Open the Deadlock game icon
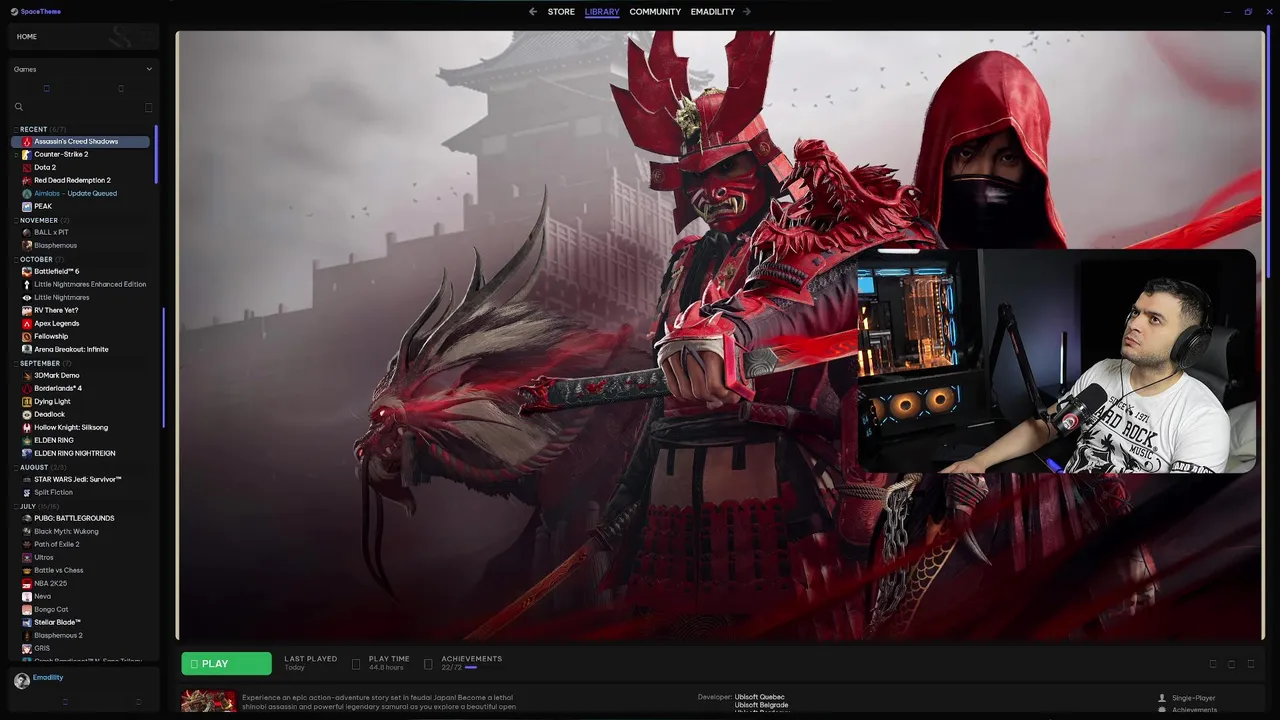This screenshot has height=720, width=1280. click(27, 415)
